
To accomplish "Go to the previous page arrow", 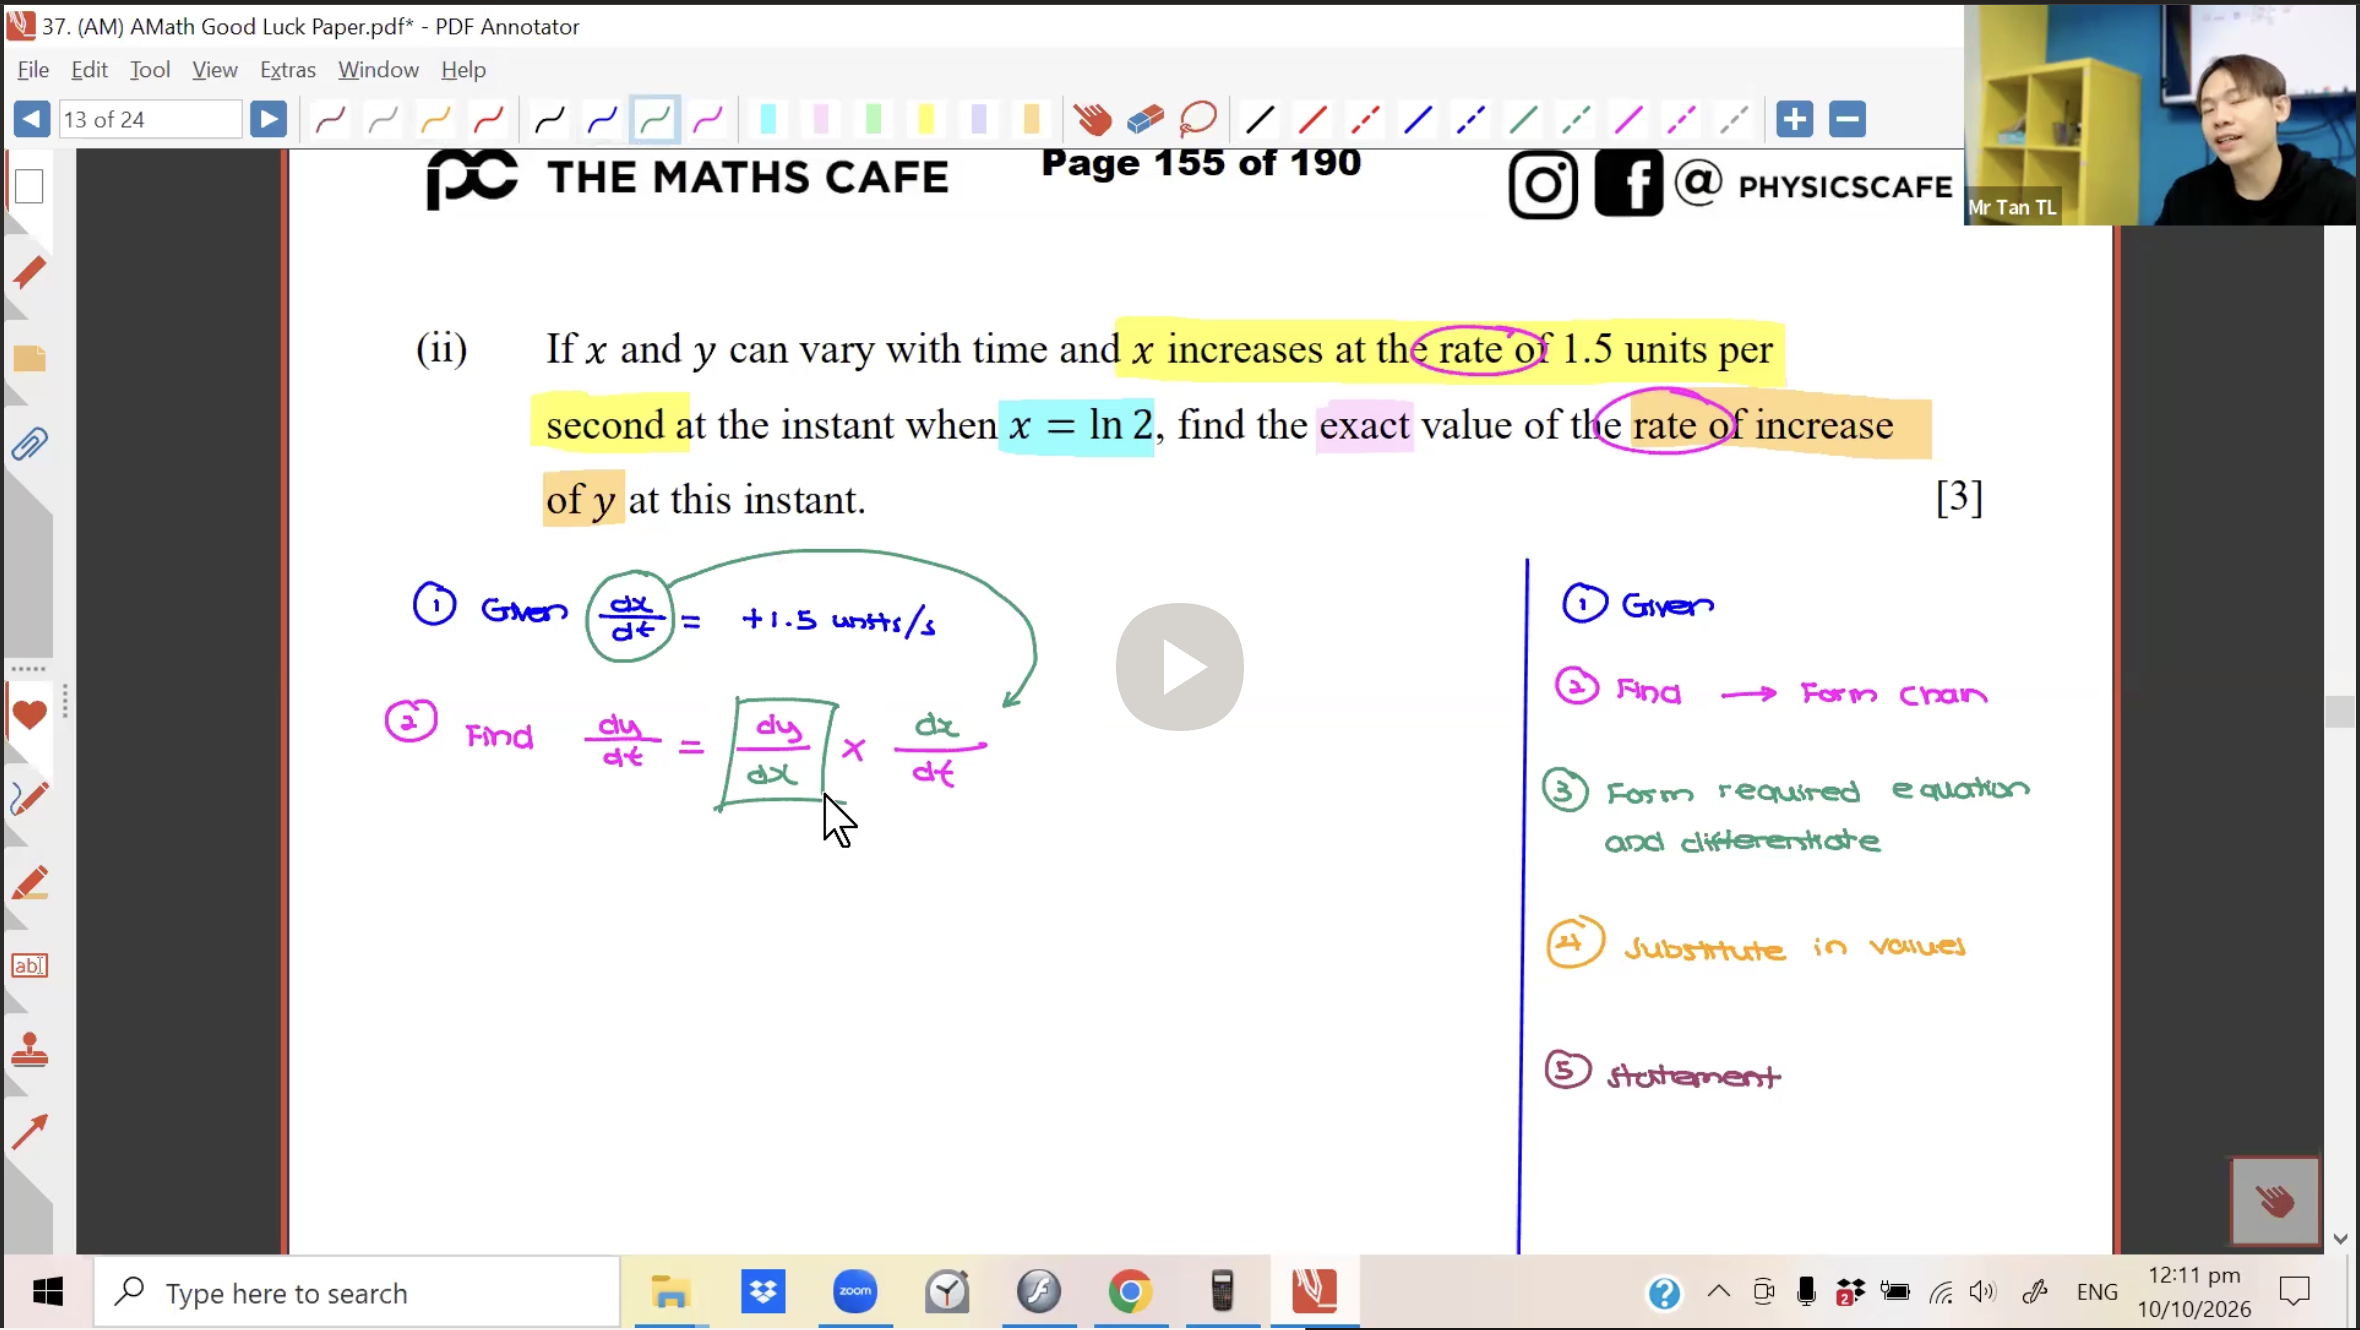I will click(x=31, y=119).
